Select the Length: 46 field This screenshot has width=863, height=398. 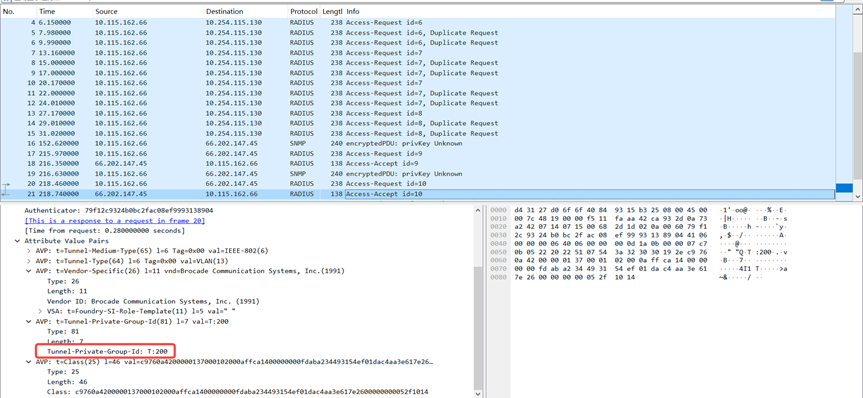point(67,381)
